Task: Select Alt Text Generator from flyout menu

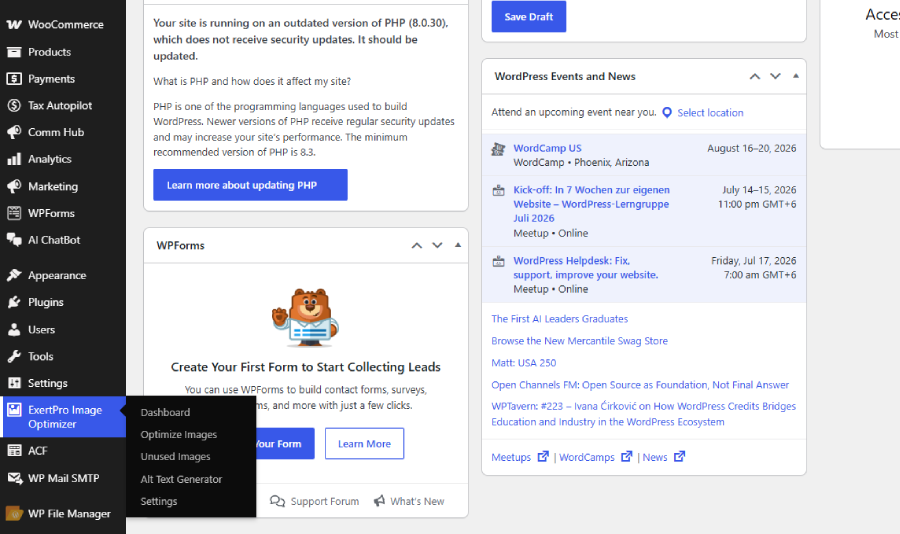Action: point(181,479)
